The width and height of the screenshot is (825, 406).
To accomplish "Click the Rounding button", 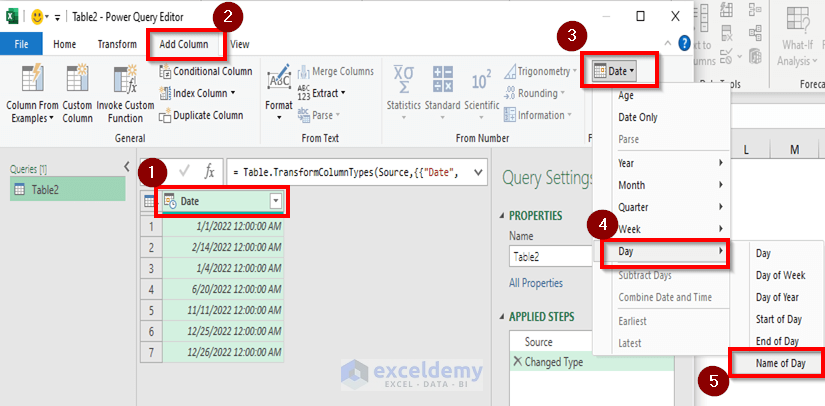I will click(x=535, y=93).
